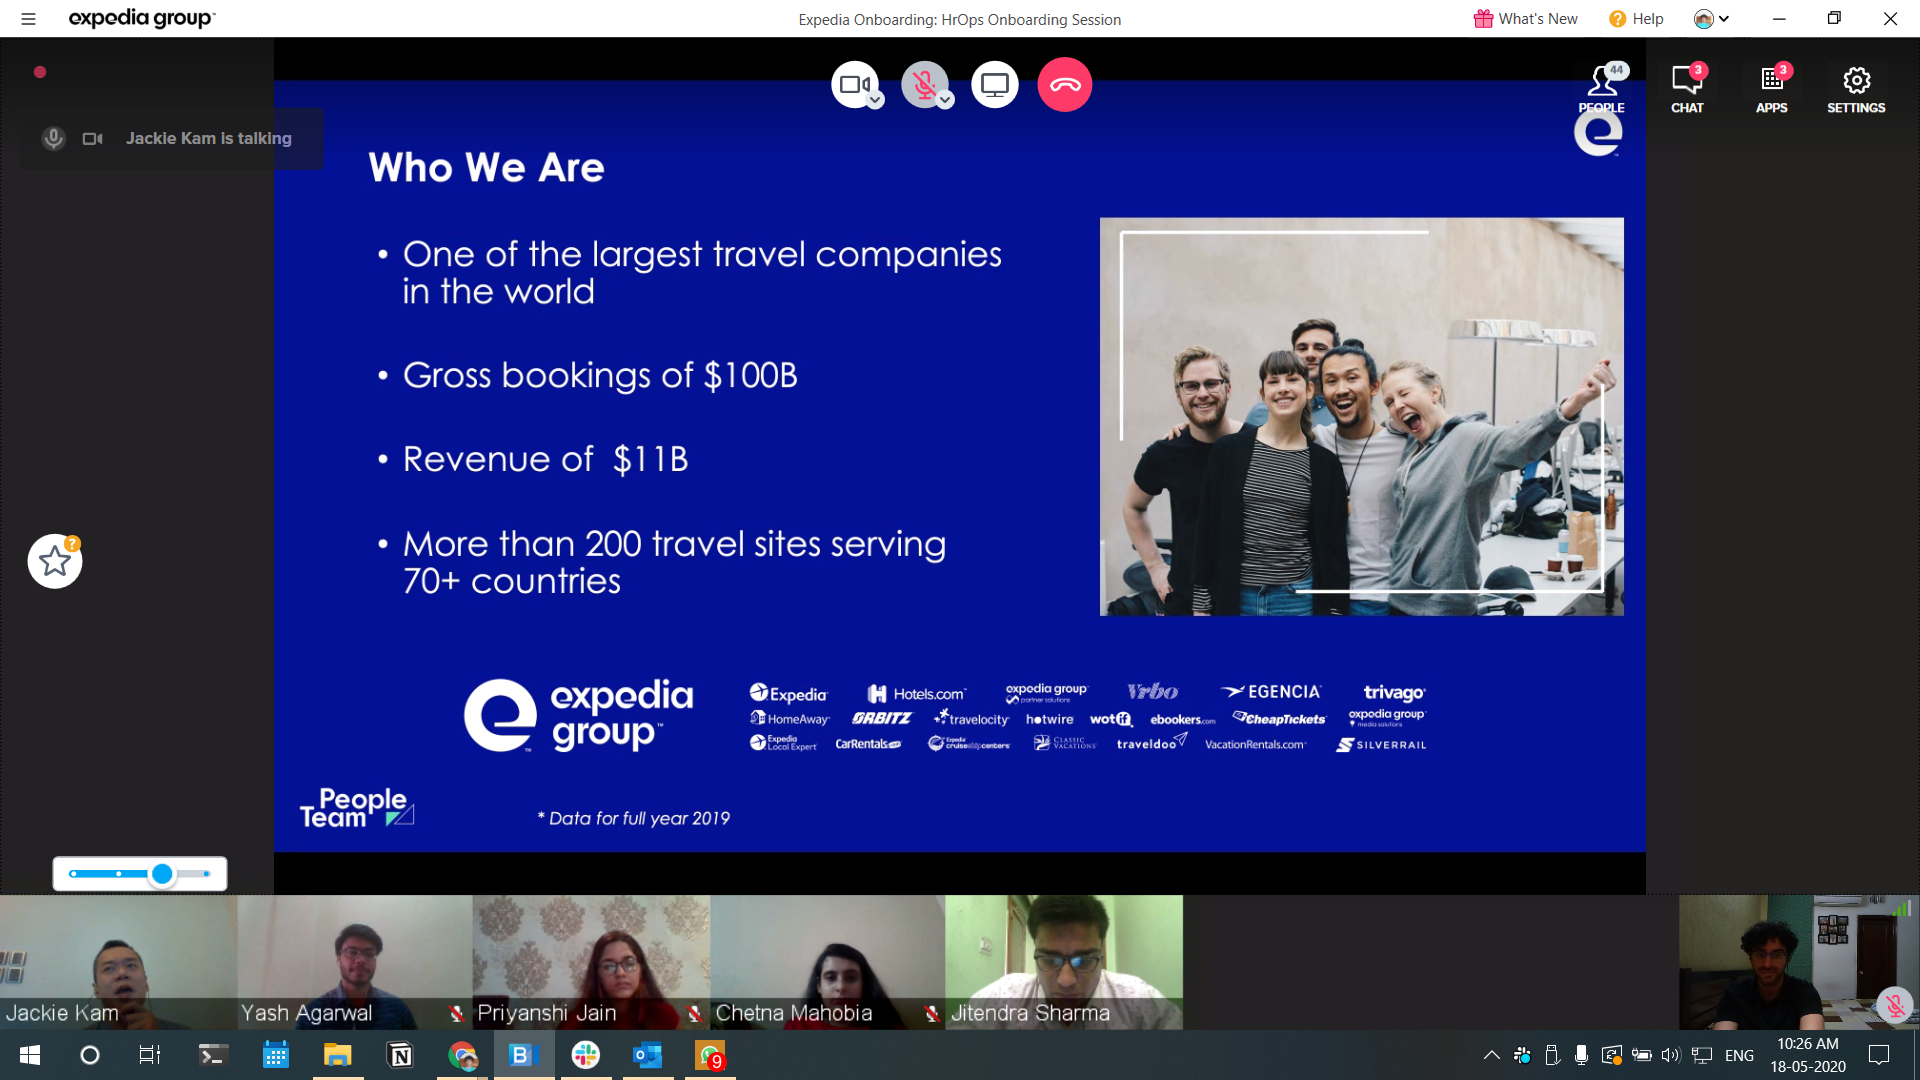
Task: Show hidden system tray icons
Action: (1491, 1055)
